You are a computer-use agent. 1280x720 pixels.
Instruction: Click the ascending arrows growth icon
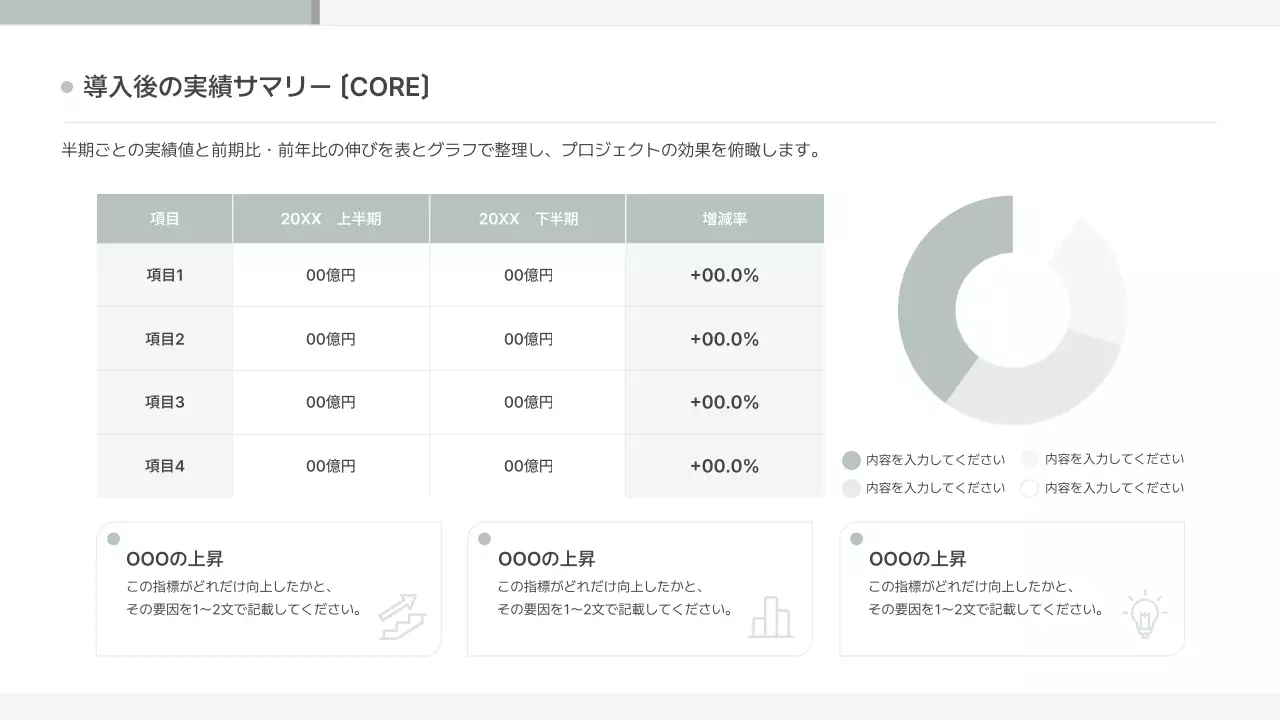[403, 615]
